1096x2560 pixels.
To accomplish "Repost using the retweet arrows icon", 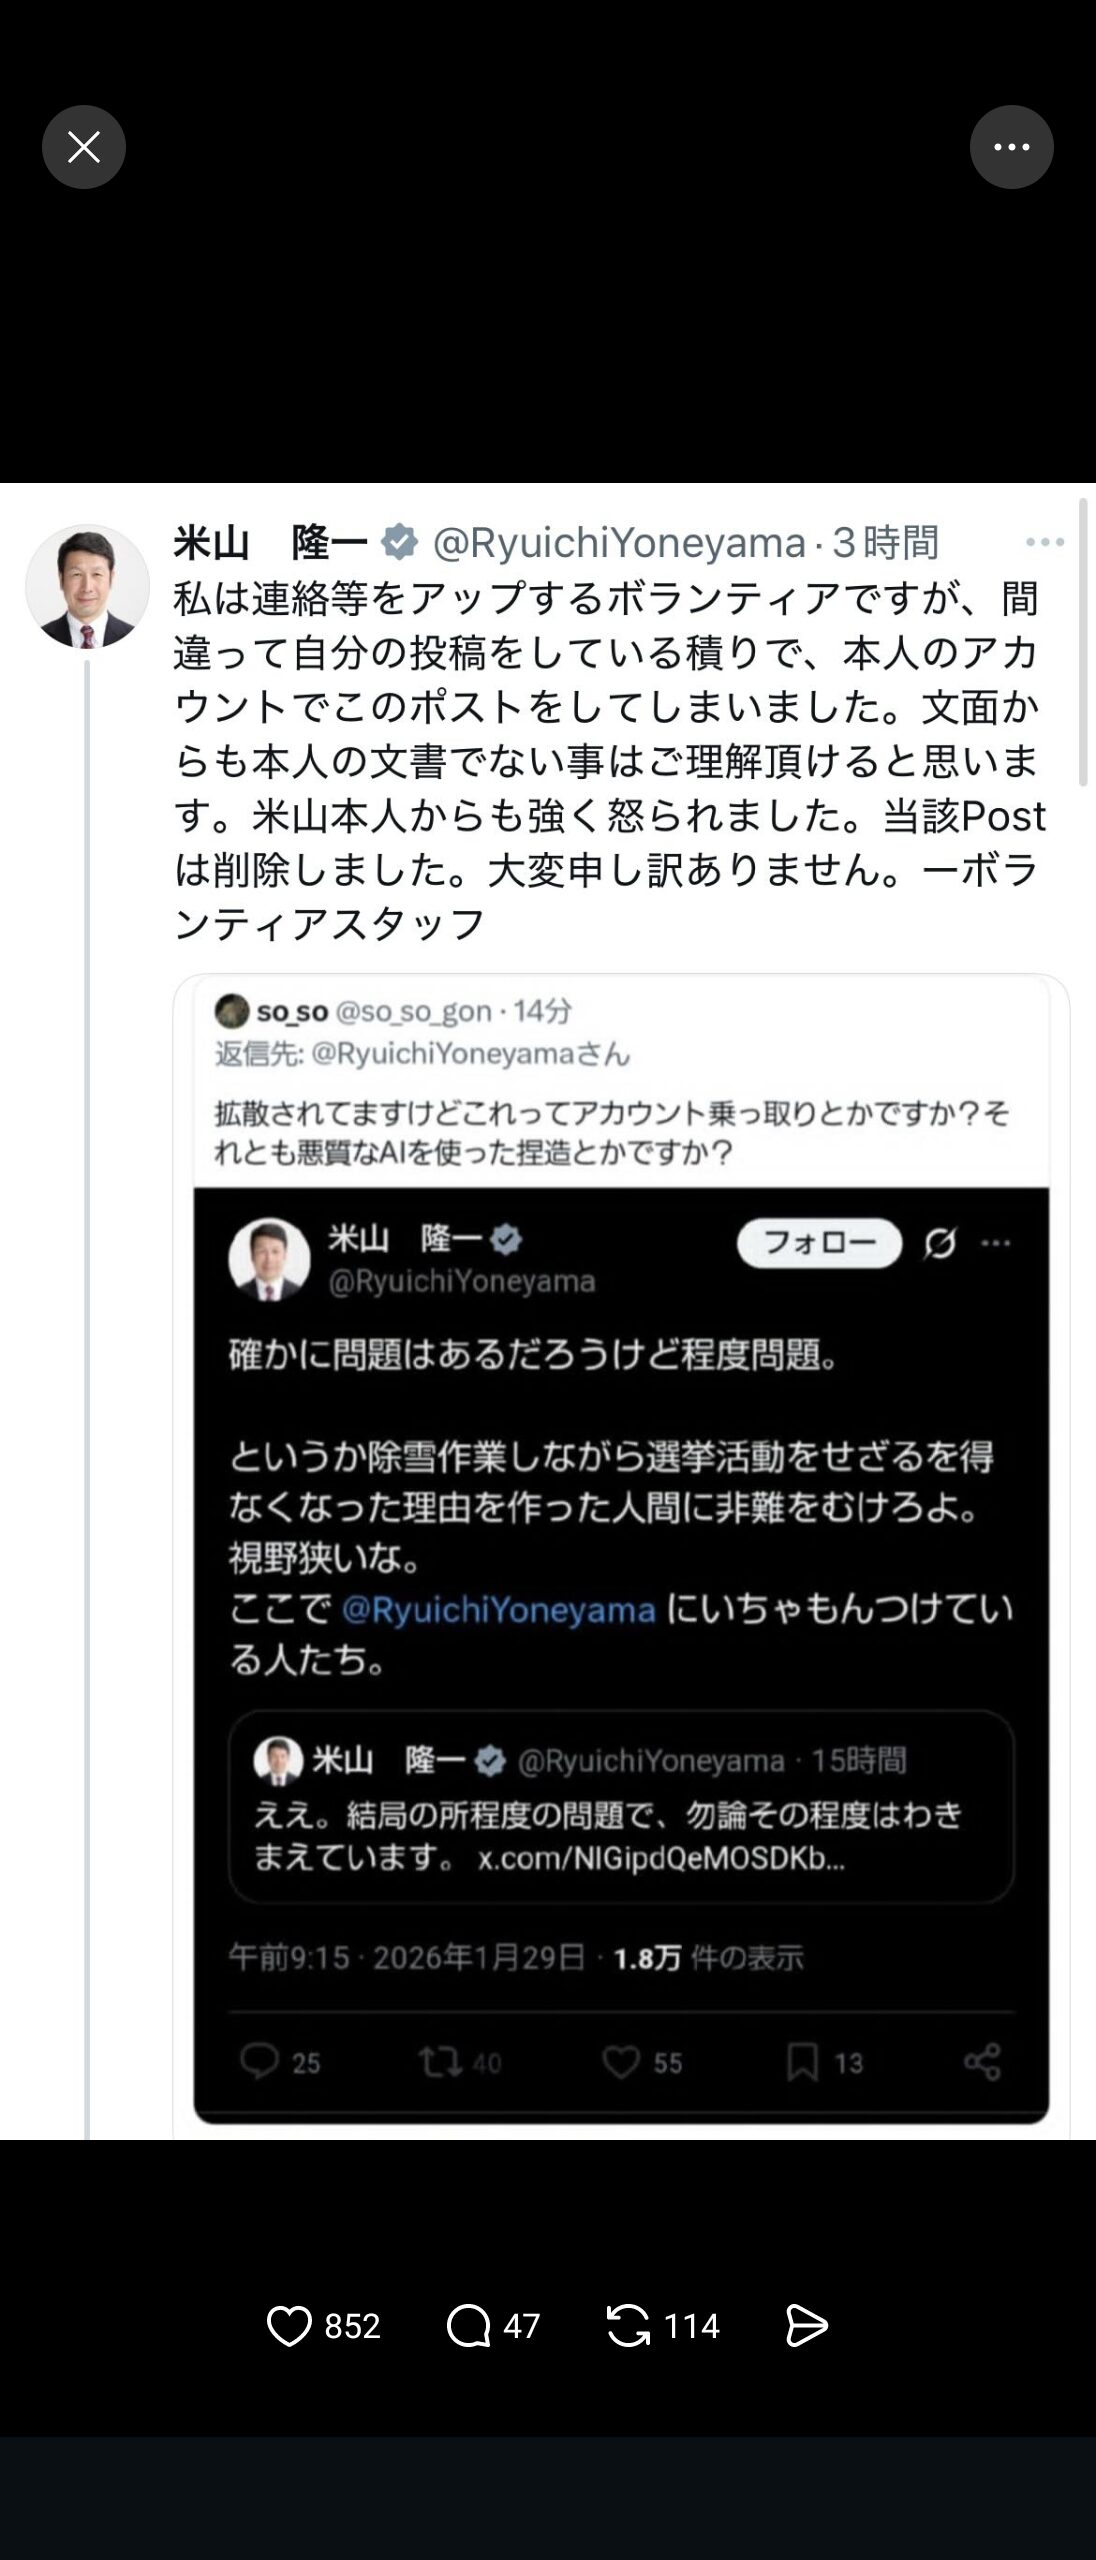I will tap(628, 2326).
